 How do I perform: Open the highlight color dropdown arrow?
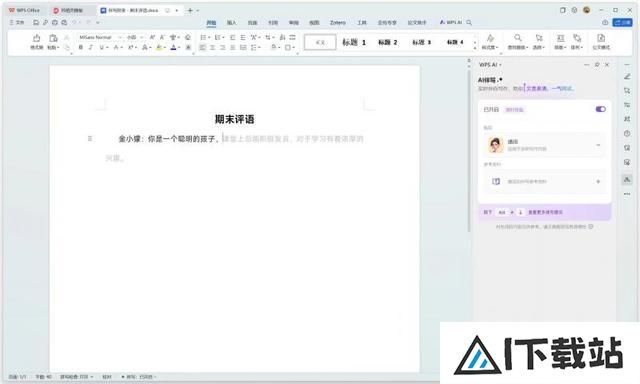(x=165, y=48)
